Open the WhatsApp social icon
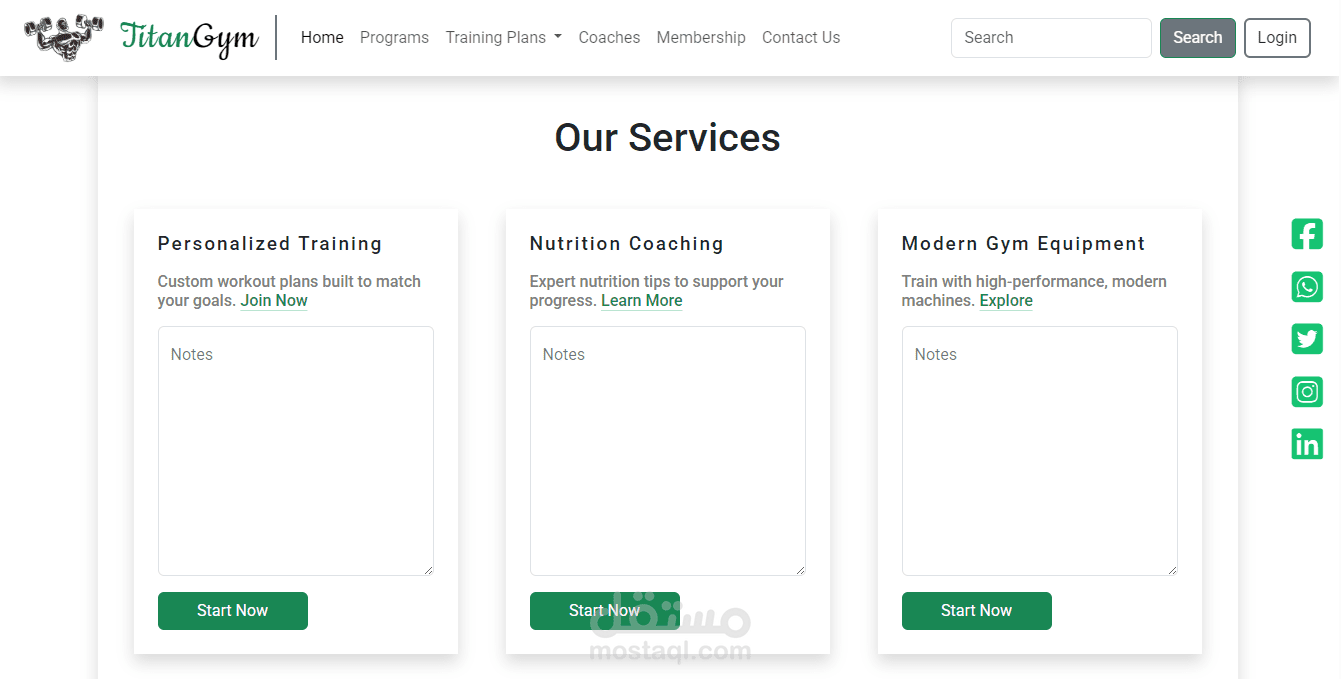Viewport: 1341px width, 679px height. click(1307, 287)
